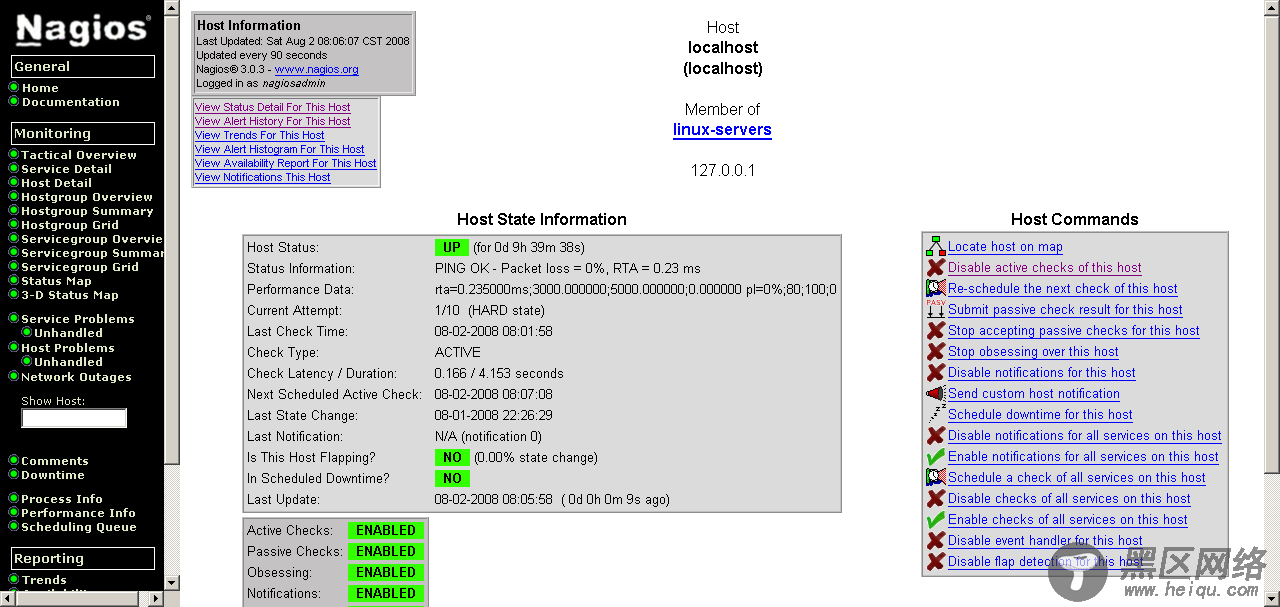Screen dimensions: 1280x607
Task: Open Home in the sidebar
Action: point(40,88)
